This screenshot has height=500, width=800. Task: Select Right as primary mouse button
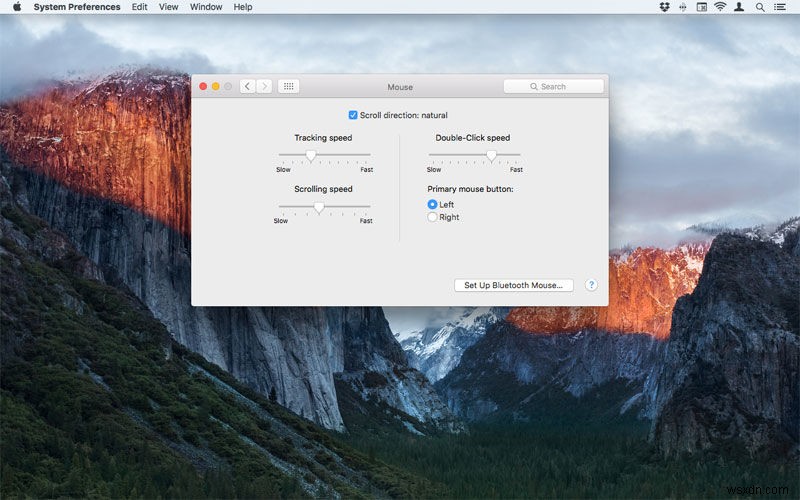coord(433,217)
